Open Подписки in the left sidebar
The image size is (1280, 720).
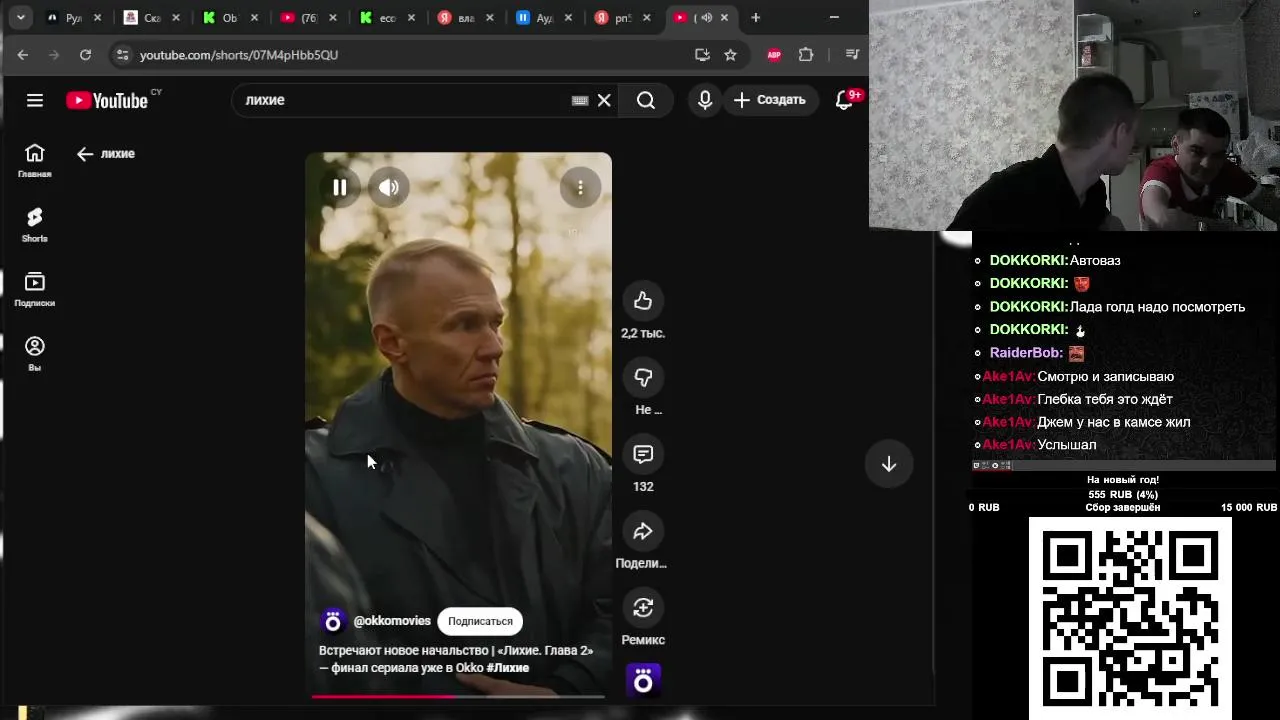pos(34,290)
